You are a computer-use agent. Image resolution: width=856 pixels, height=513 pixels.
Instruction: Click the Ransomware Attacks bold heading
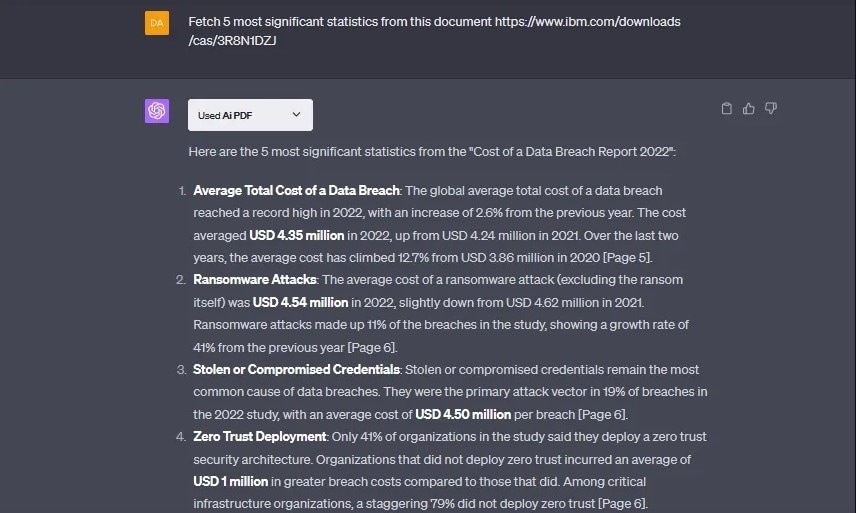tap(254, 279)
